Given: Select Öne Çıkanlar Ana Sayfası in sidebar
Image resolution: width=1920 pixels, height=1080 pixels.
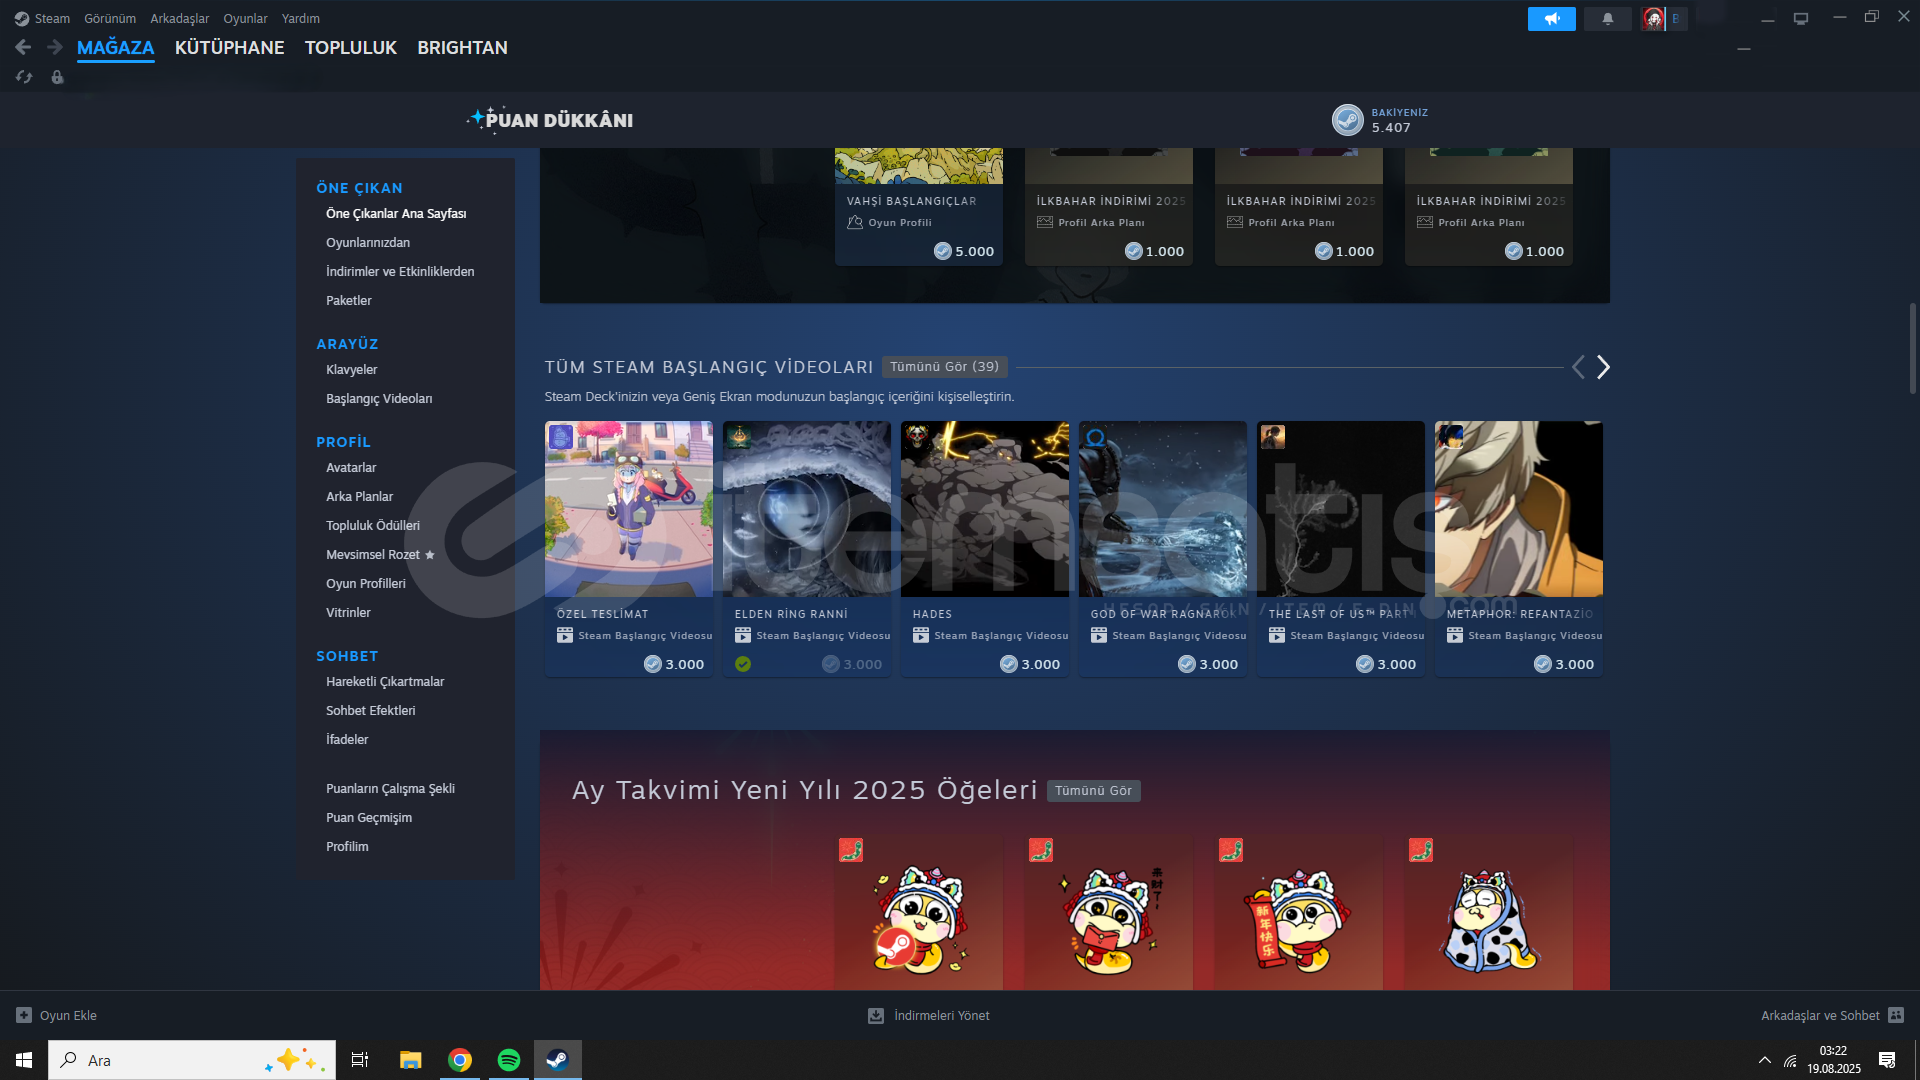Looking at the screenshot, I should [x=396, y=214].
